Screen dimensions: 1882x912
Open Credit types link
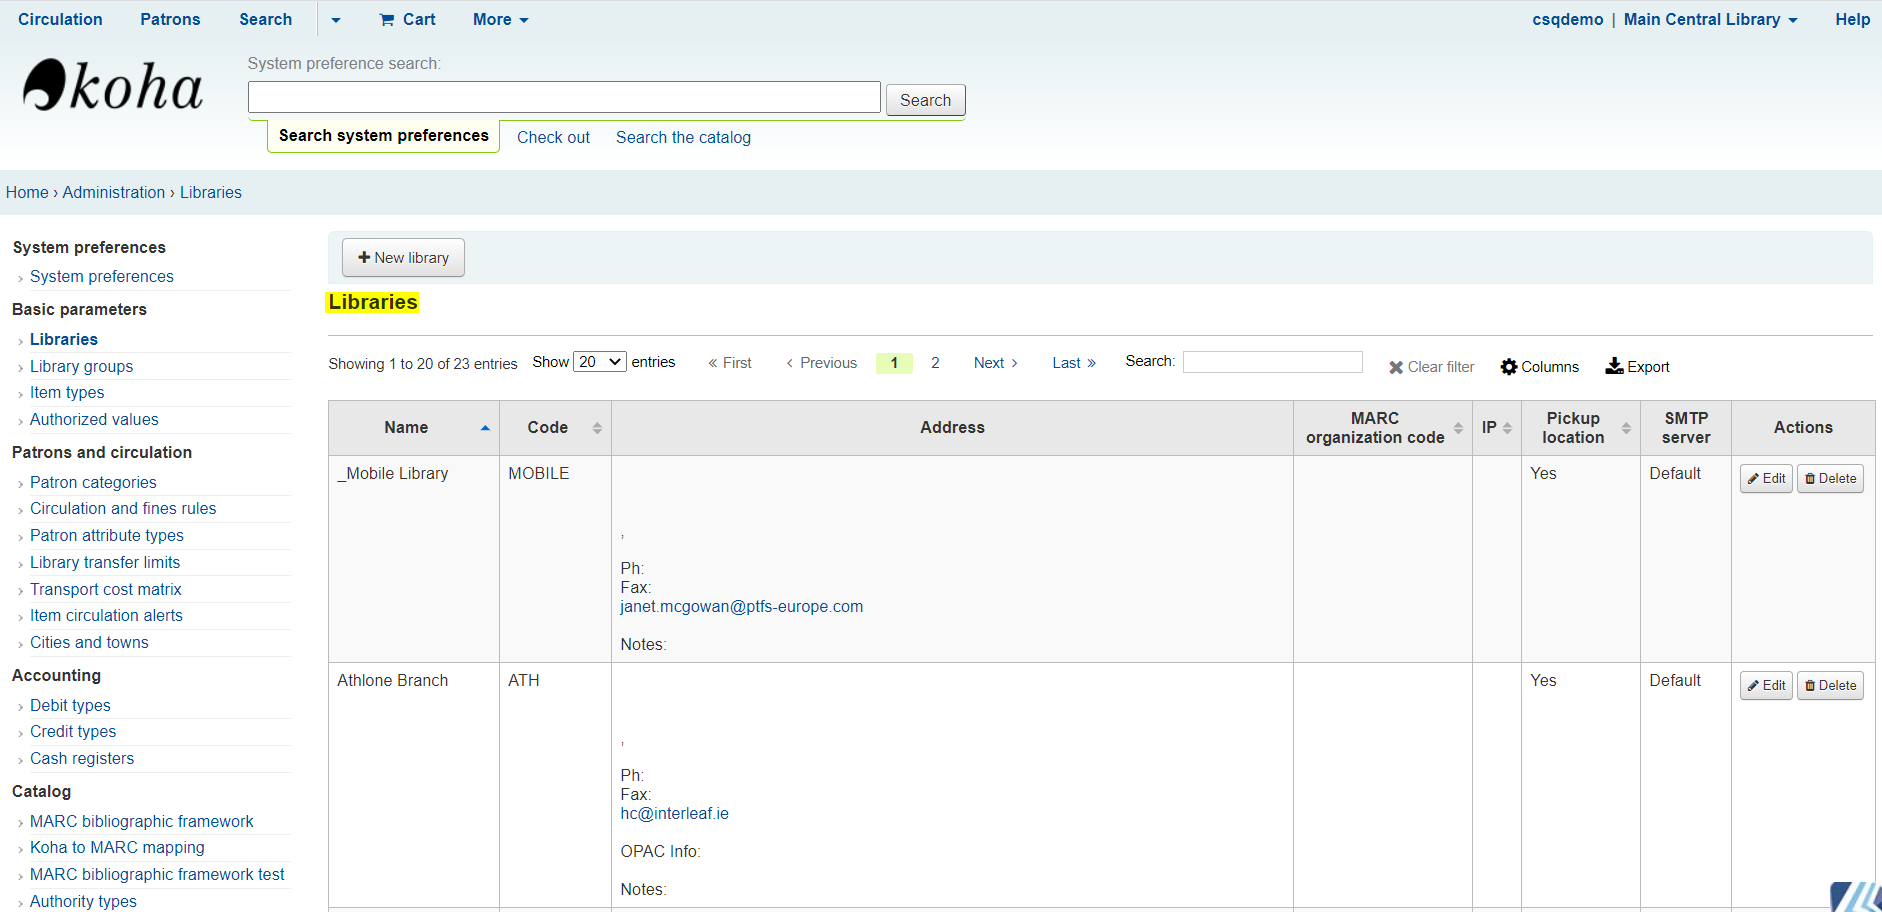(x=73, y=732)
